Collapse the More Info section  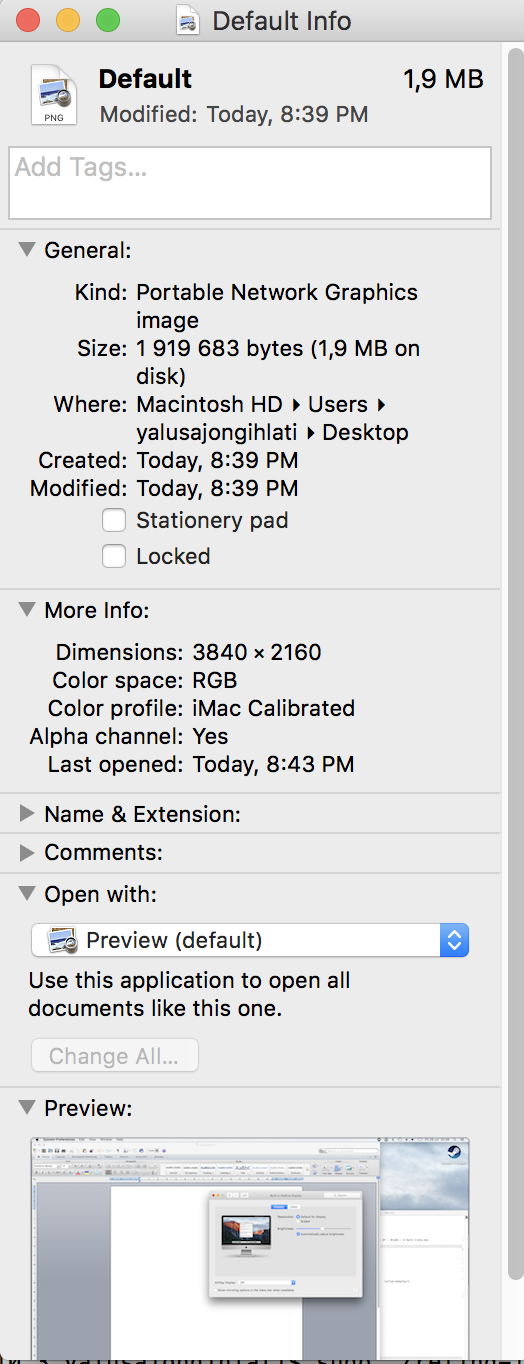[27, 609]
